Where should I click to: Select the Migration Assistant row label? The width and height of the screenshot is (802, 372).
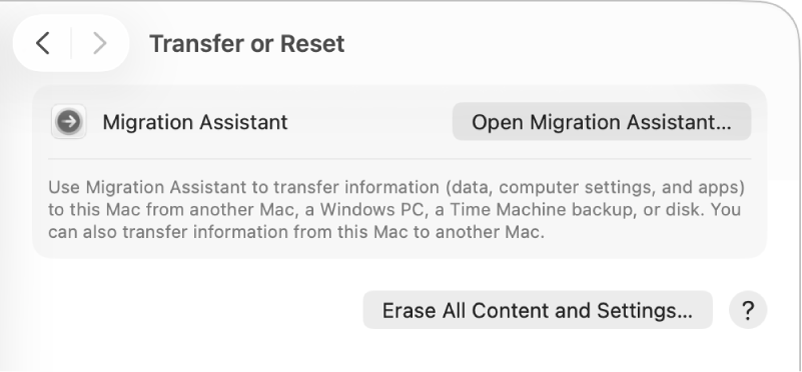195,122
